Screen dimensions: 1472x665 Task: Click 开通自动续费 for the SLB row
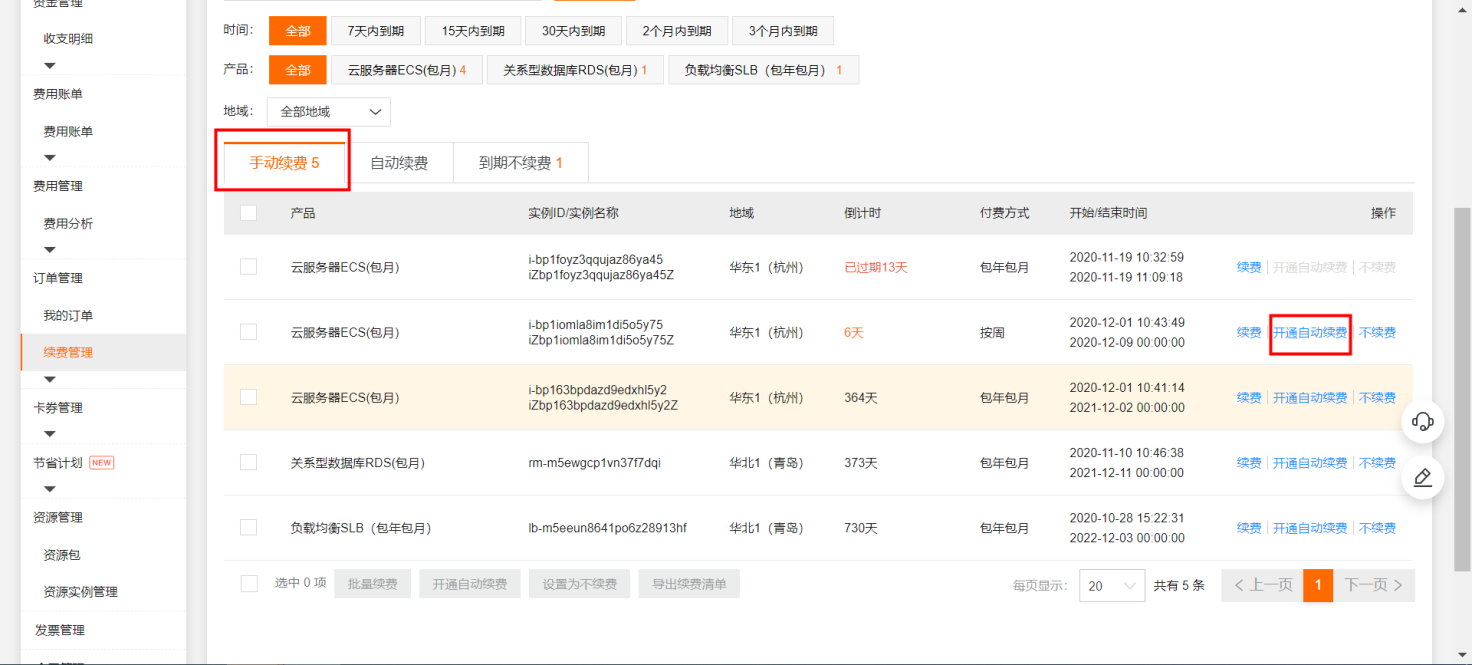1310,527
